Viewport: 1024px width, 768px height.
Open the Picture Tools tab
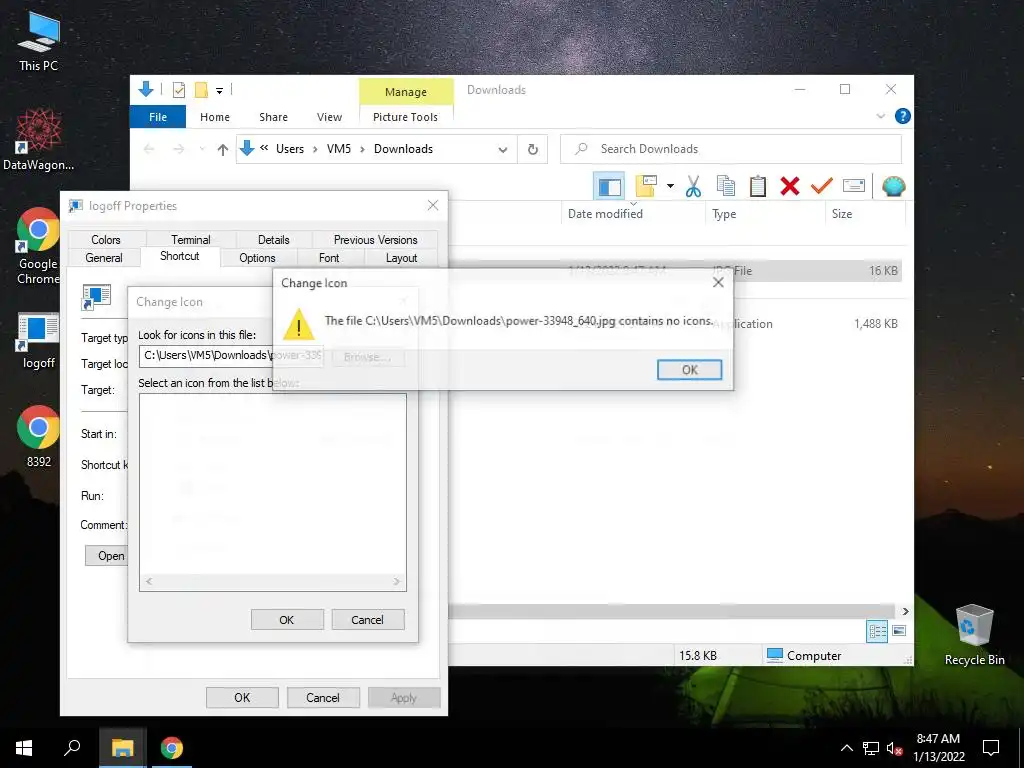click(x=406, y=117)
